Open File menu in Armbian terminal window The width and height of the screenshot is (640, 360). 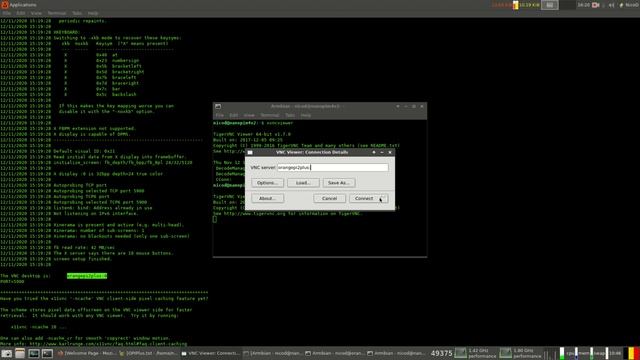coord(220,115)
